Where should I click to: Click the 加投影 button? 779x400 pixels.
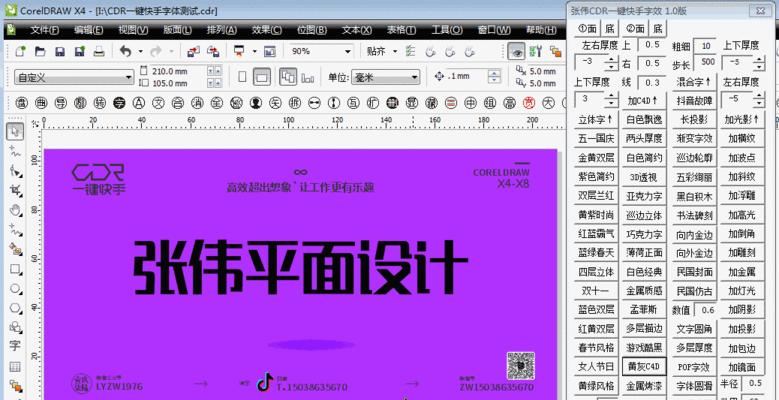742,328
